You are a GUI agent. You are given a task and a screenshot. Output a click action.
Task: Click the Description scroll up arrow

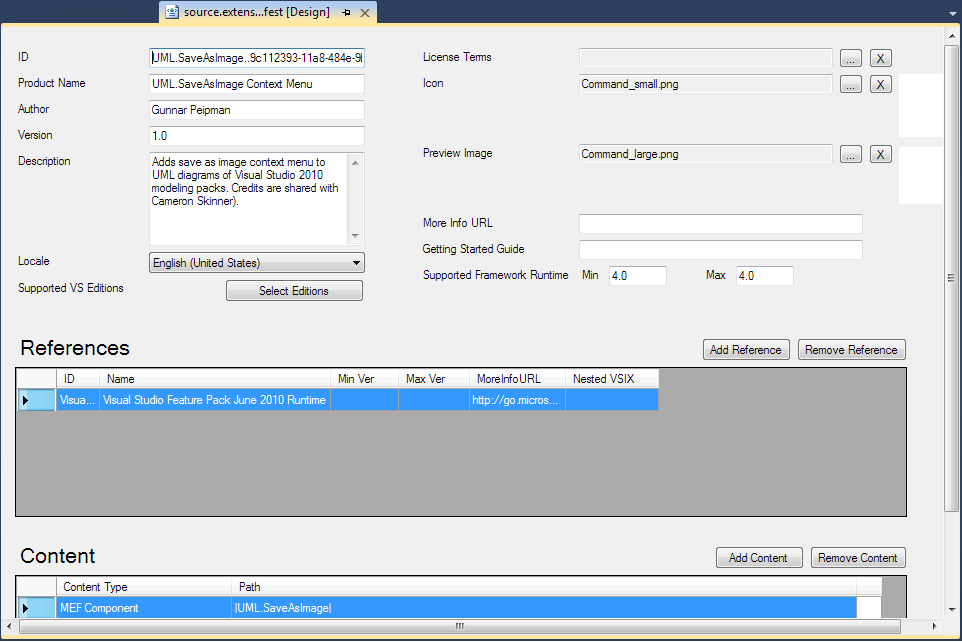pyautogui.click(x=355, y=163)
